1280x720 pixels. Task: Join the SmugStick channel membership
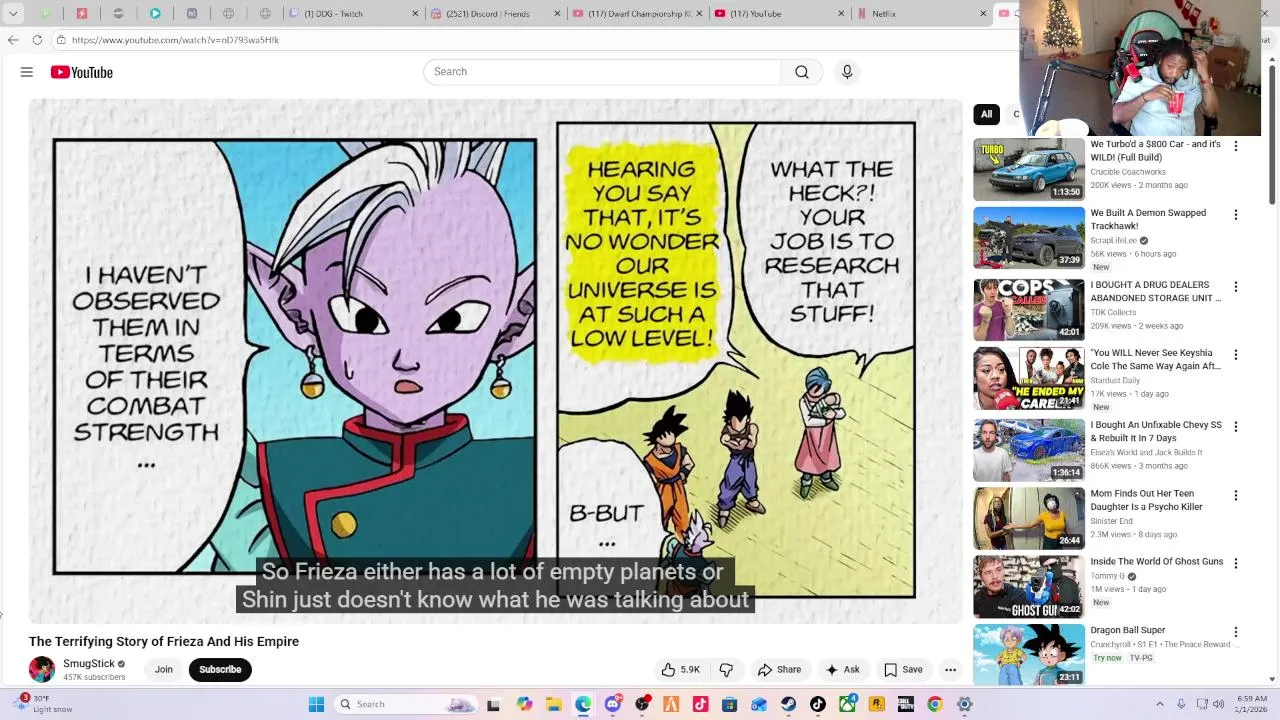(x=164, y=670)
